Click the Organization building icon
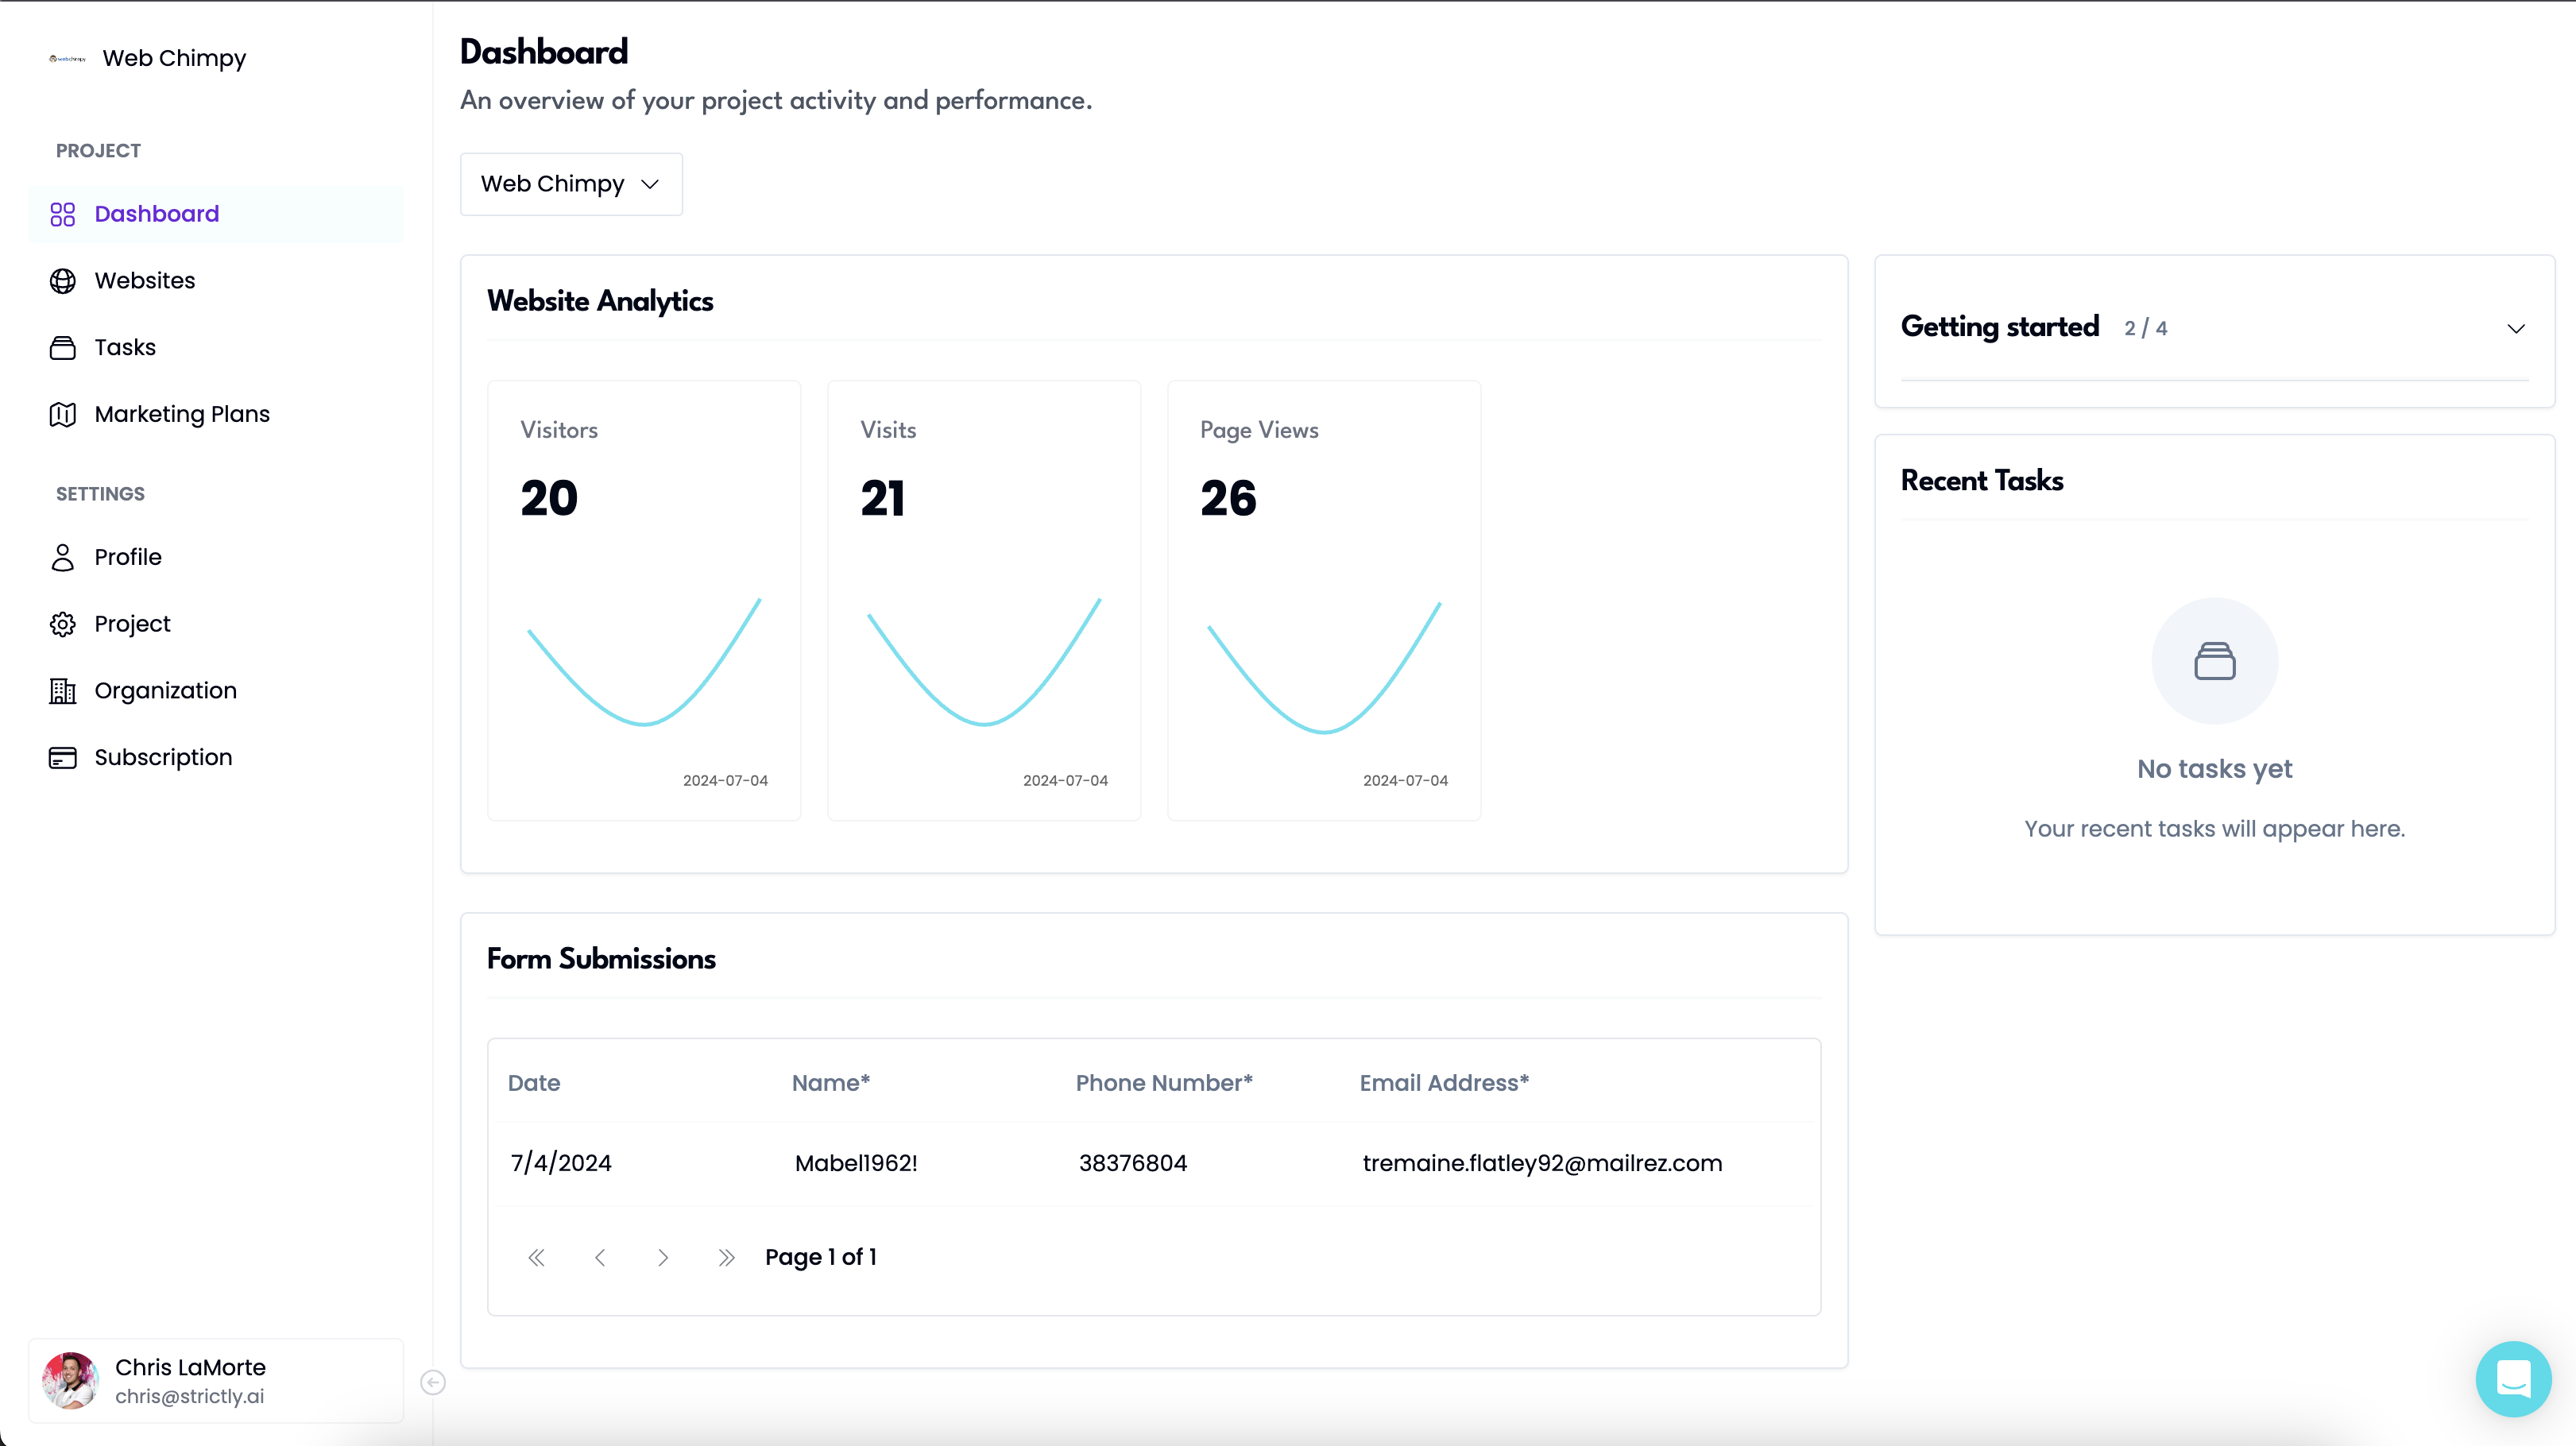 coord(62,691)
